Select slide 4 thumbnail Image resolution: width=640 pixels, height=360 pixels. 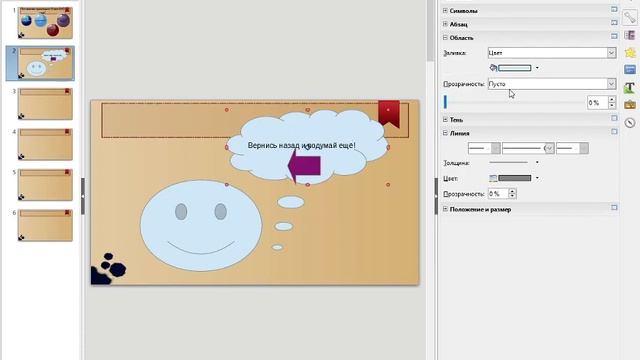(45, 144)
